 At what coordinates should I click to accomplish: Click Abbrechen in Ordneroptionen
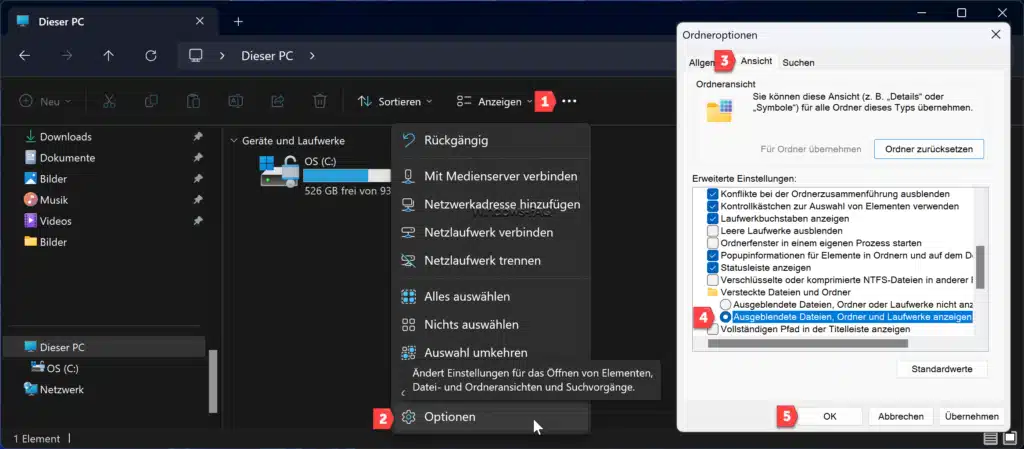[x=901, y=416]
